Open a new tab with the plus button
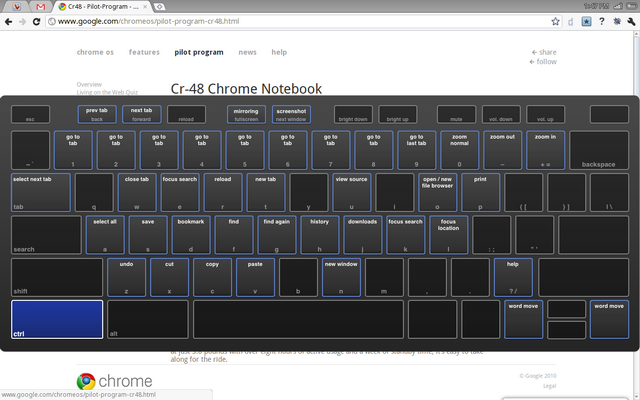Viewport: 640px width, 400px height. click(x=160, y=7)
